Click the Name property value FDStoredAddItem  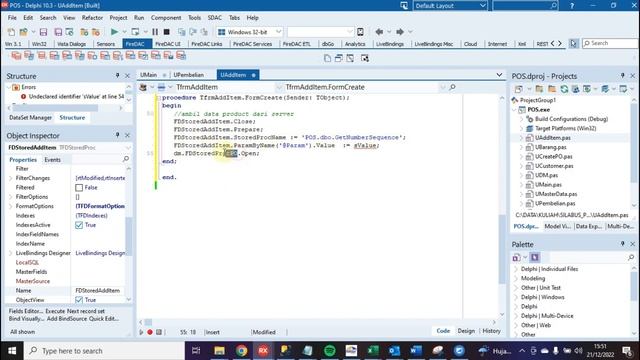tap(98, 291)
